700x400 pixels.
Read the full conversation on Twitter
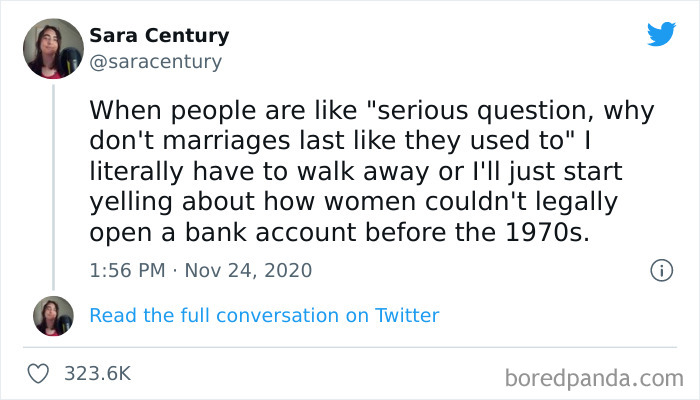264,315
